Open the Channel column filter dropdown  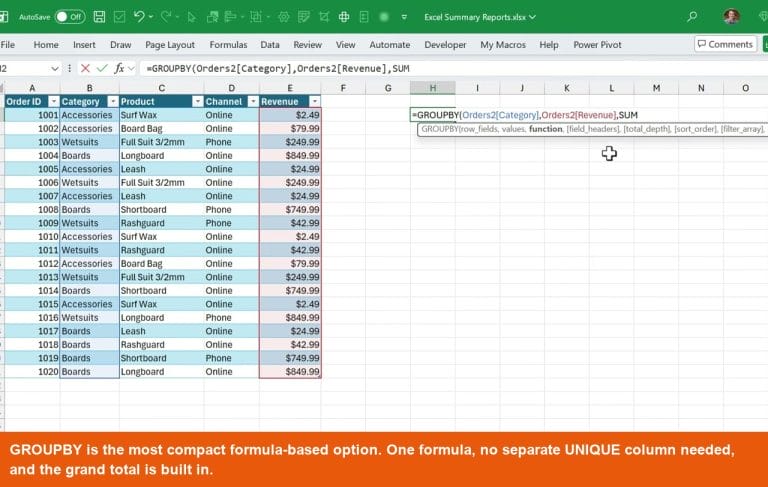click(x=253, y=101)
